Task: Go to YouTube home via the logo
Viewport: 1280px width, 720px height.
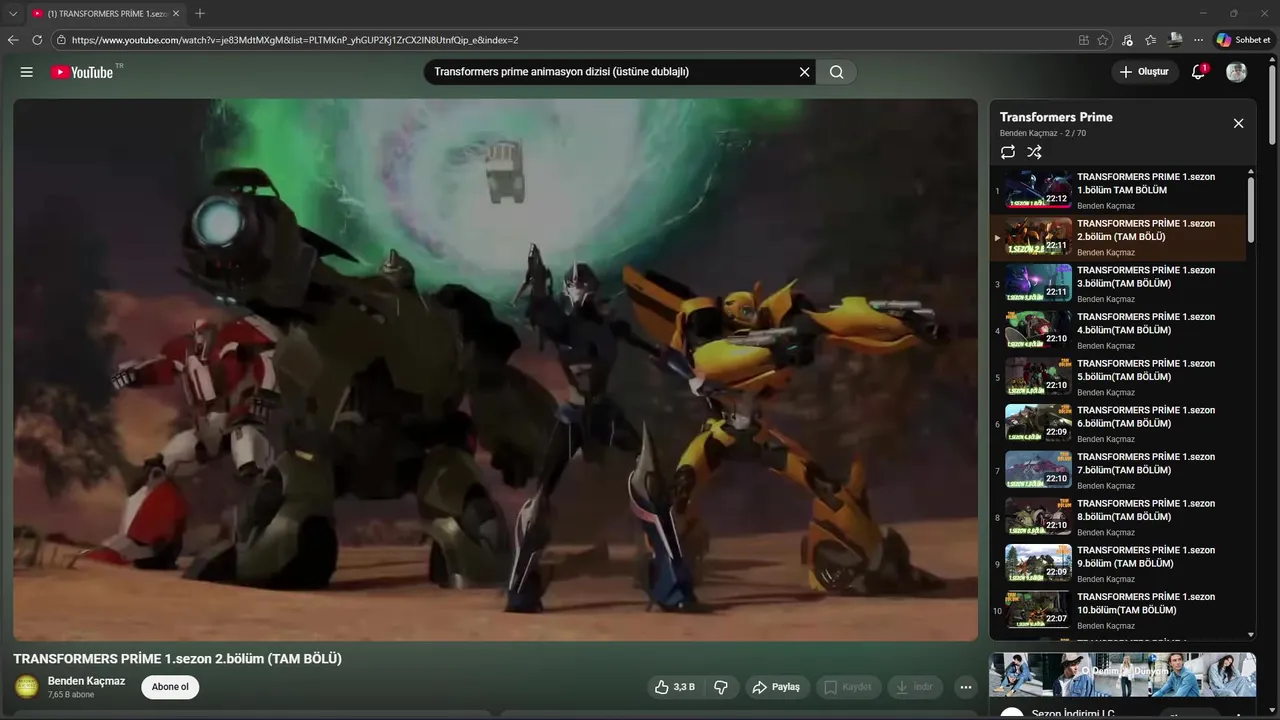Action: tap(82, 72)
